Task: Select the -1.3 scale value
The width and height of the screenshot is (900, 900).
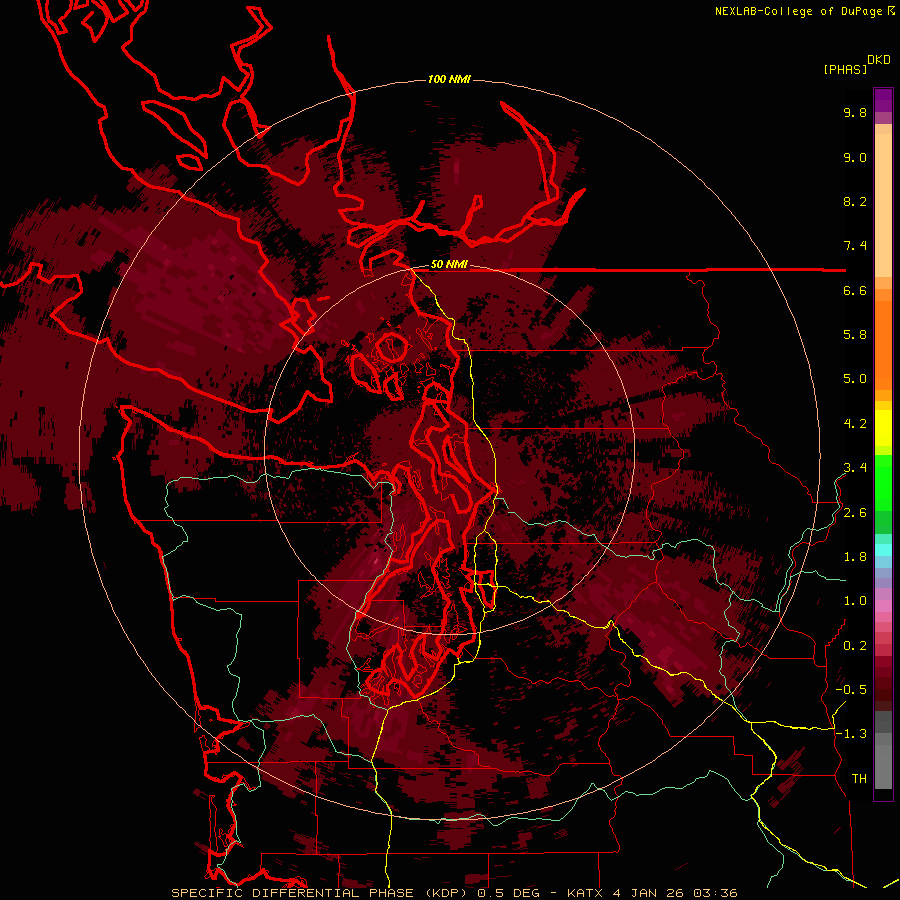Action: pyautogui.click(x=851, y=734)
